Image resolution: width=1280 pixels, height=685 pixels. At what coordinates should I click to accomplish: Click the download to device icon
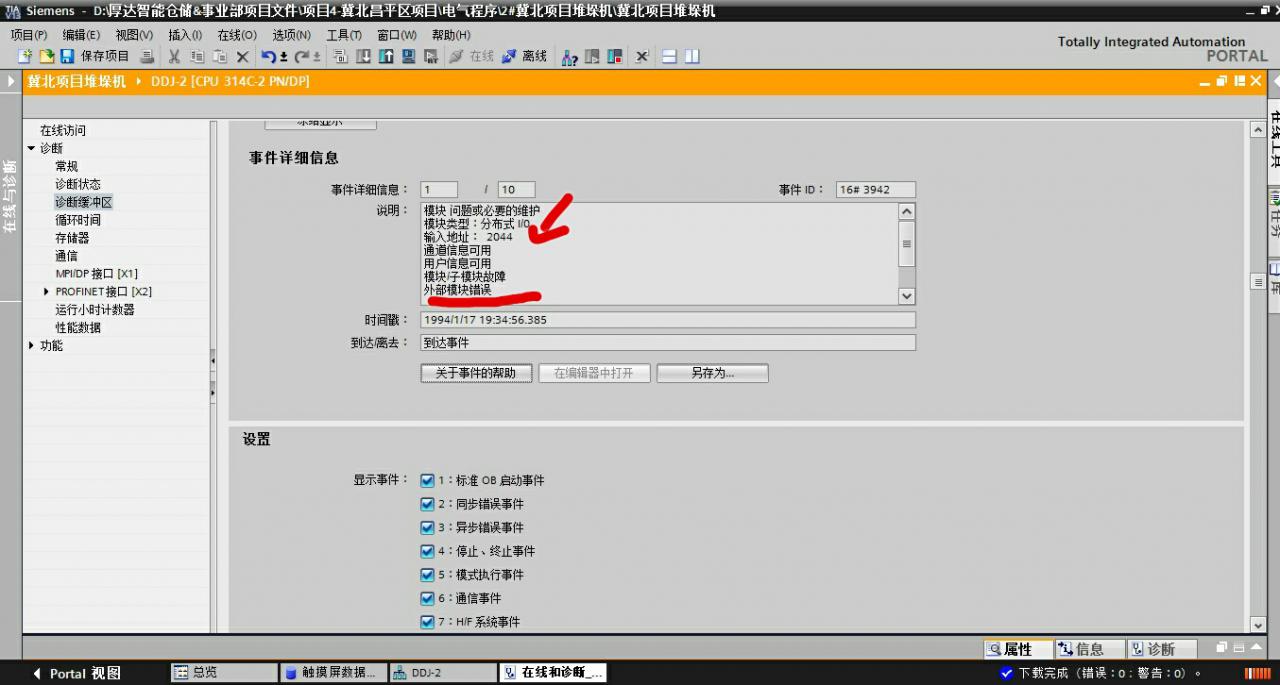(x=361, y=57)
